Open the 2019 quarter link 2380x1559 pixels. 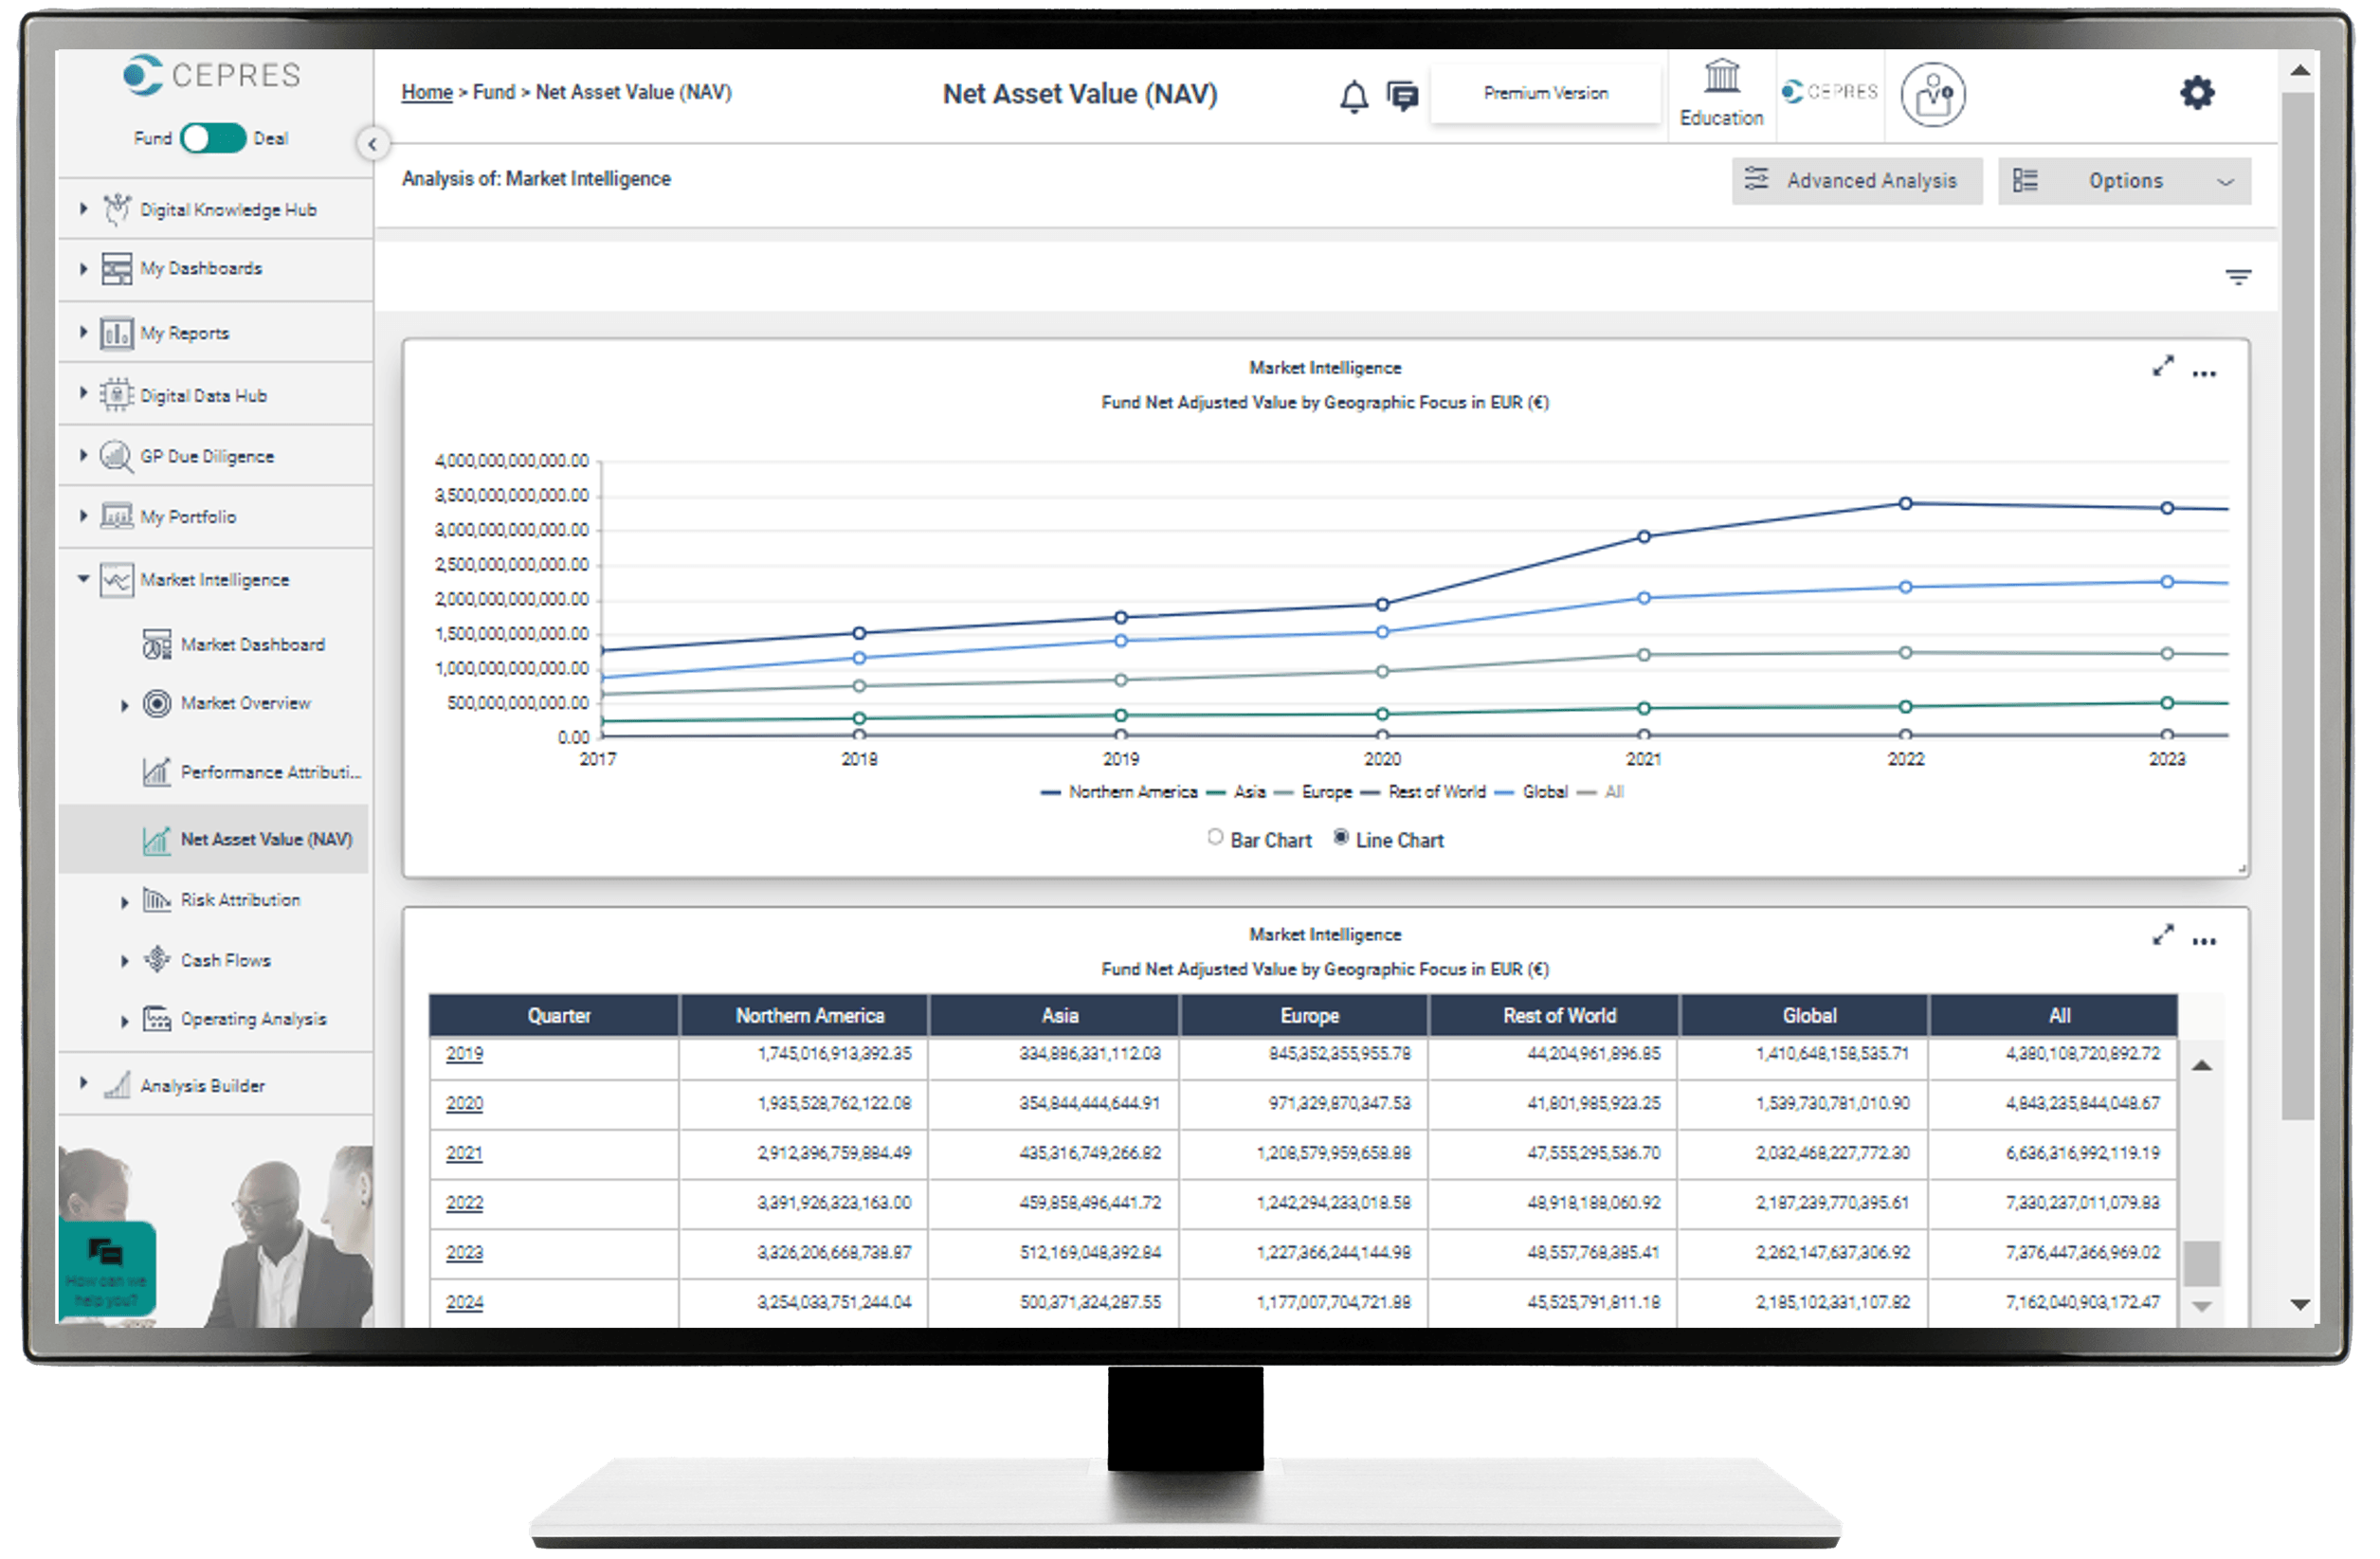coord(464,1054)
